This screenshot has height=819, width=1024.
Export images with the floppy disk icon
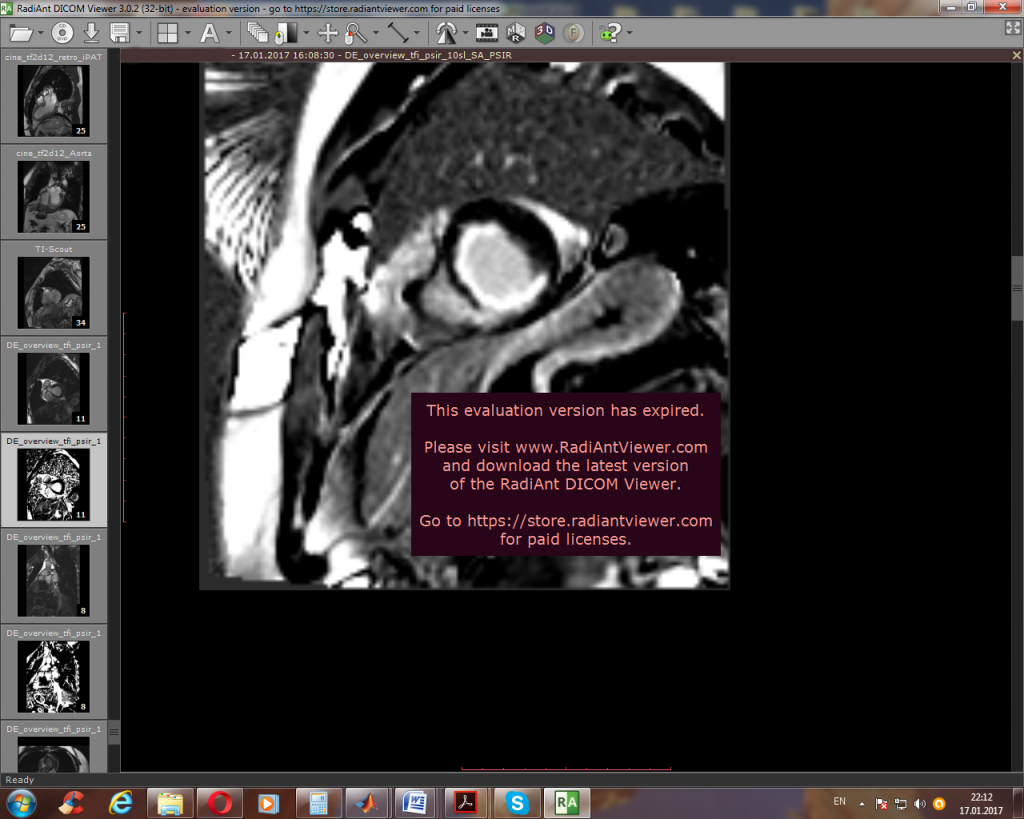pyautogui.click(x=120, y=33)
